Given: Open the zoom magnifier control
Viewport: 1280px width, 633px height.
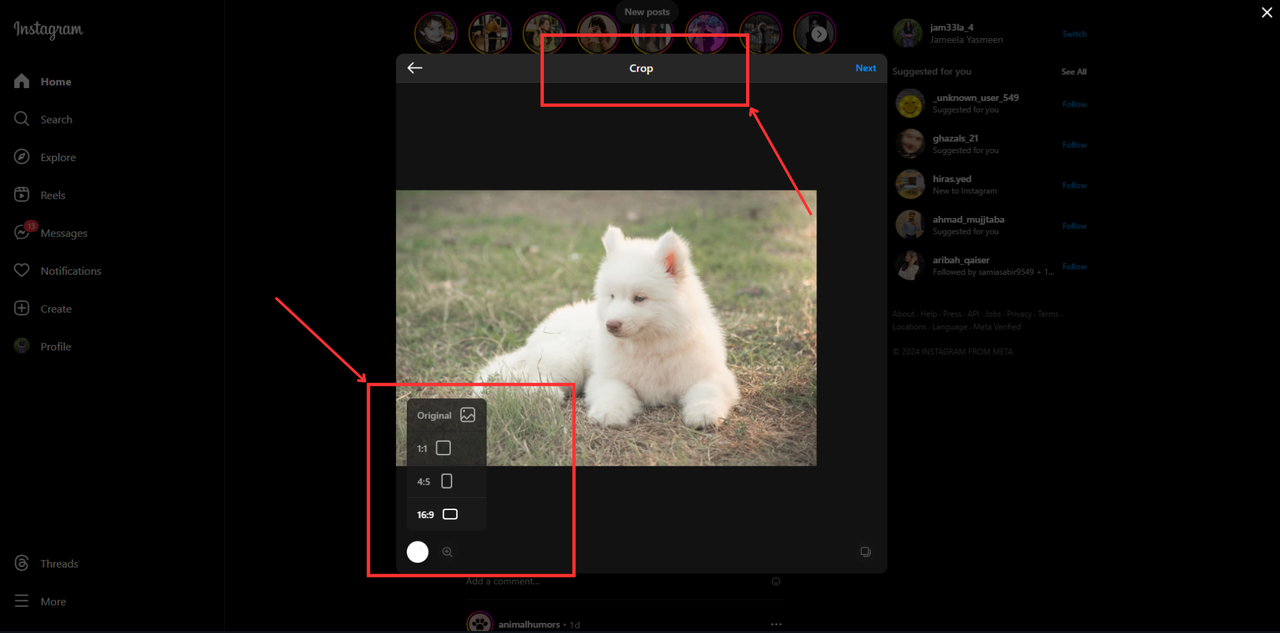Looking at the screenshot, I should click(x=447, y=552).
